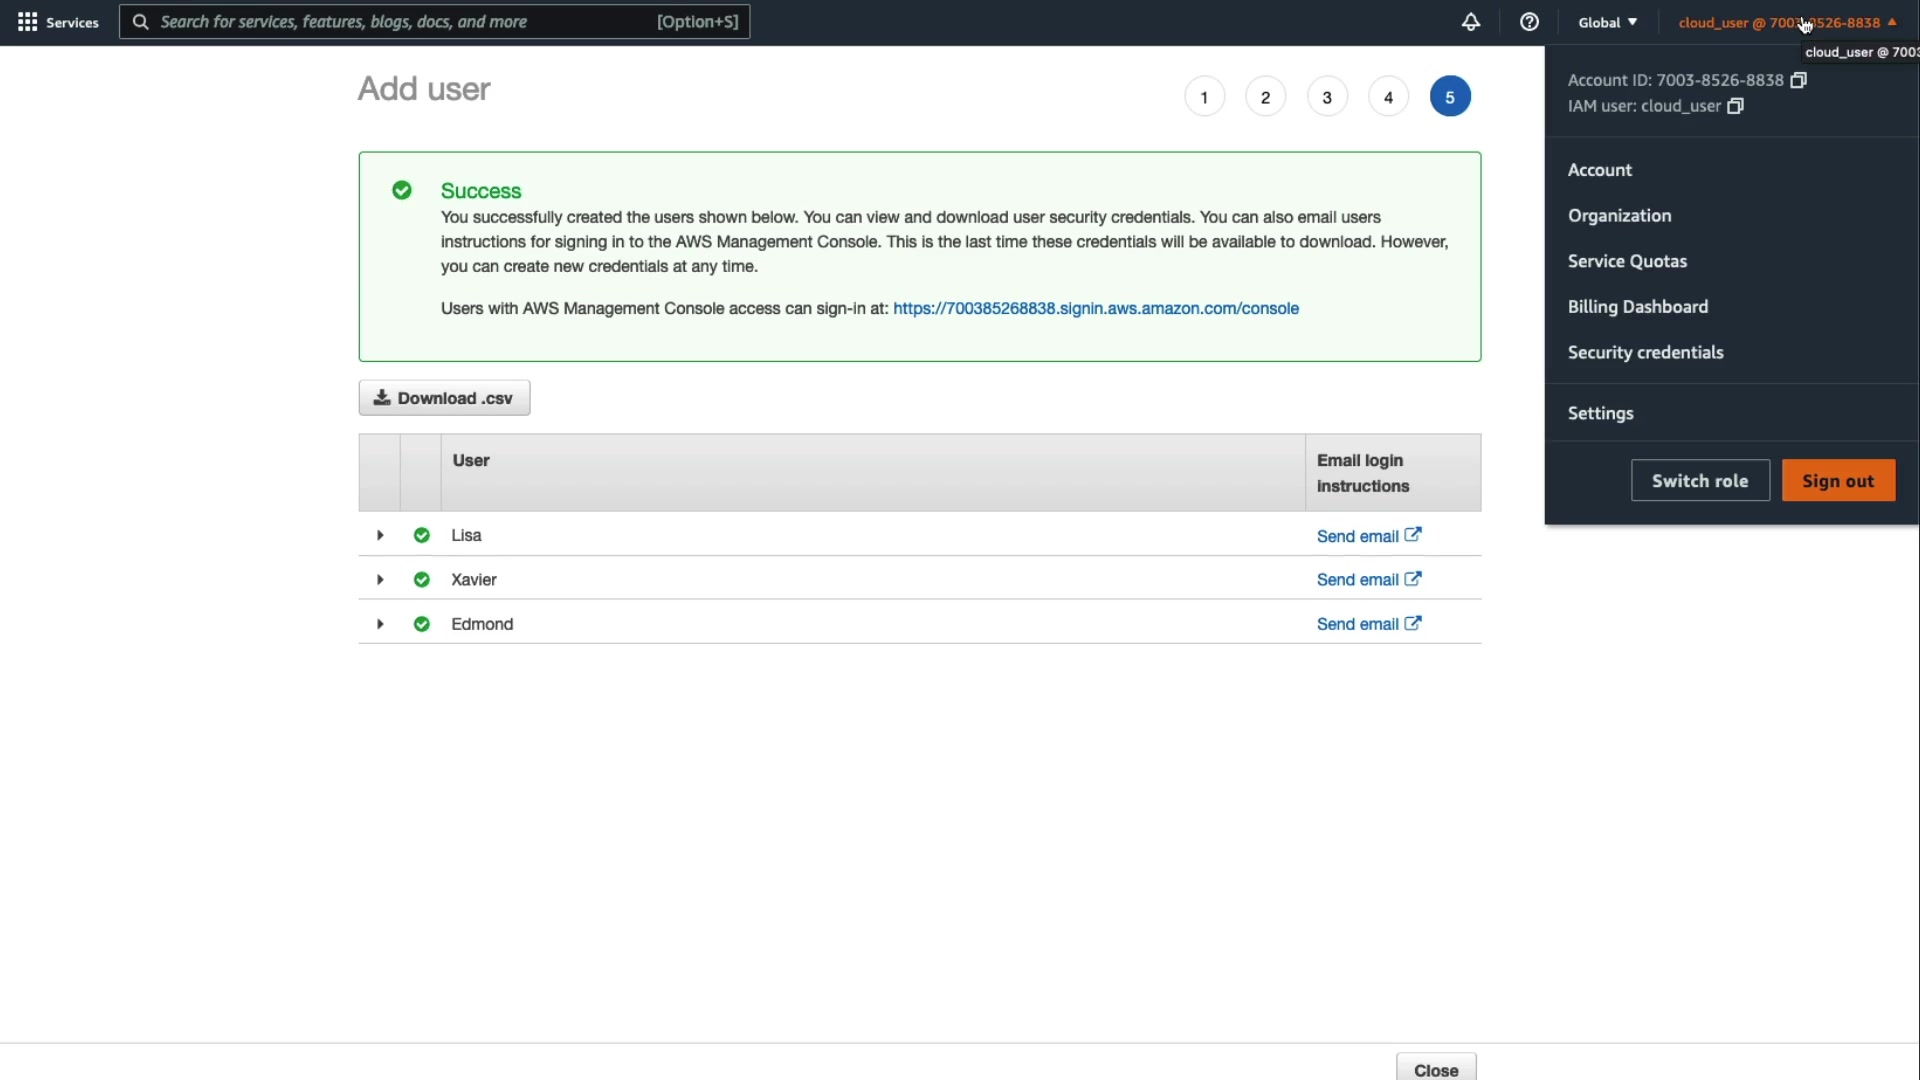Expand the Xavier user row
The width and height of the screenshot is (1920, 1080).
tap(380, 580)
